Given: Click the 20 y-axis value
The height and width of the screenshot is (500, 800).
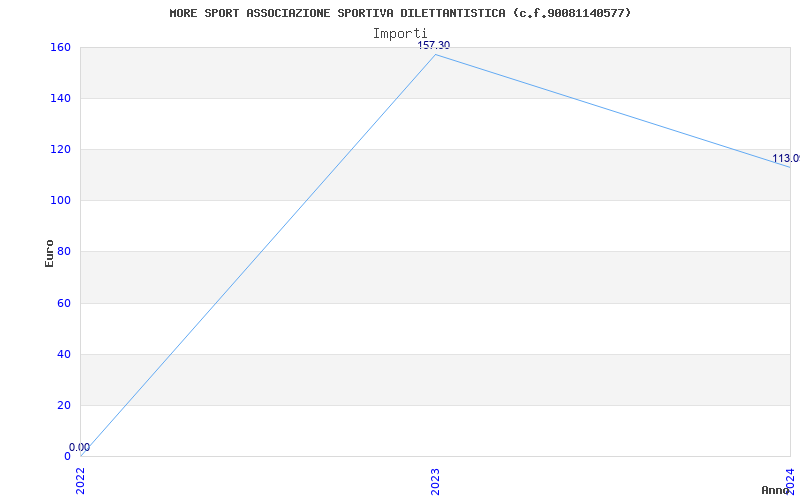Looking at the screenshot, I should (x=64, y=405).
